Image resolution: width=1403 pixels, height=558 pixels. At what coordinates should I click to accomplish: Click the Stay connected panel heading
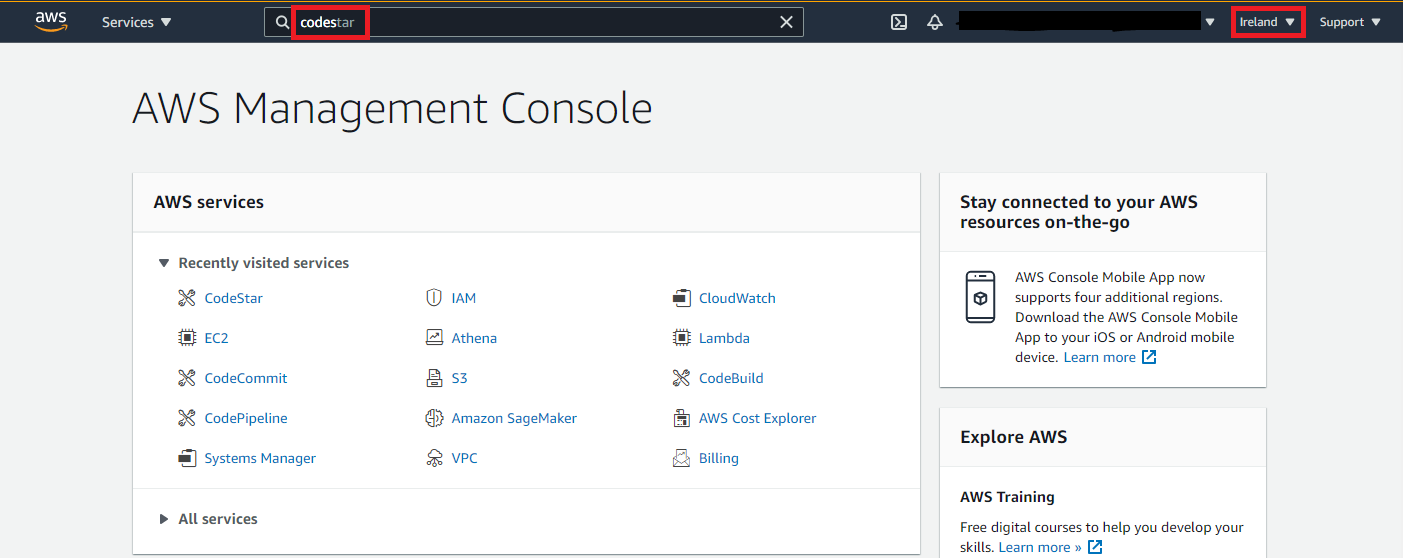[1079, 212]
